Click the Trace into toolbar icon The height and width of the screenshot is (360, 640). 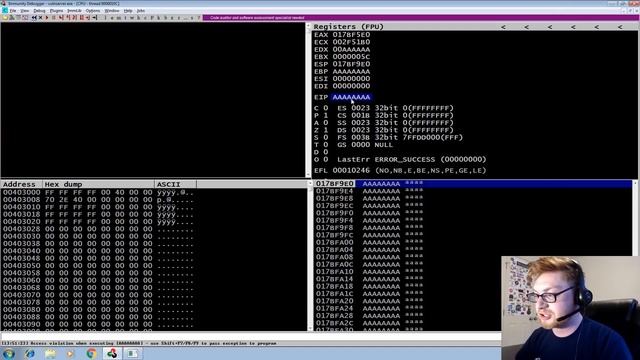75,18
